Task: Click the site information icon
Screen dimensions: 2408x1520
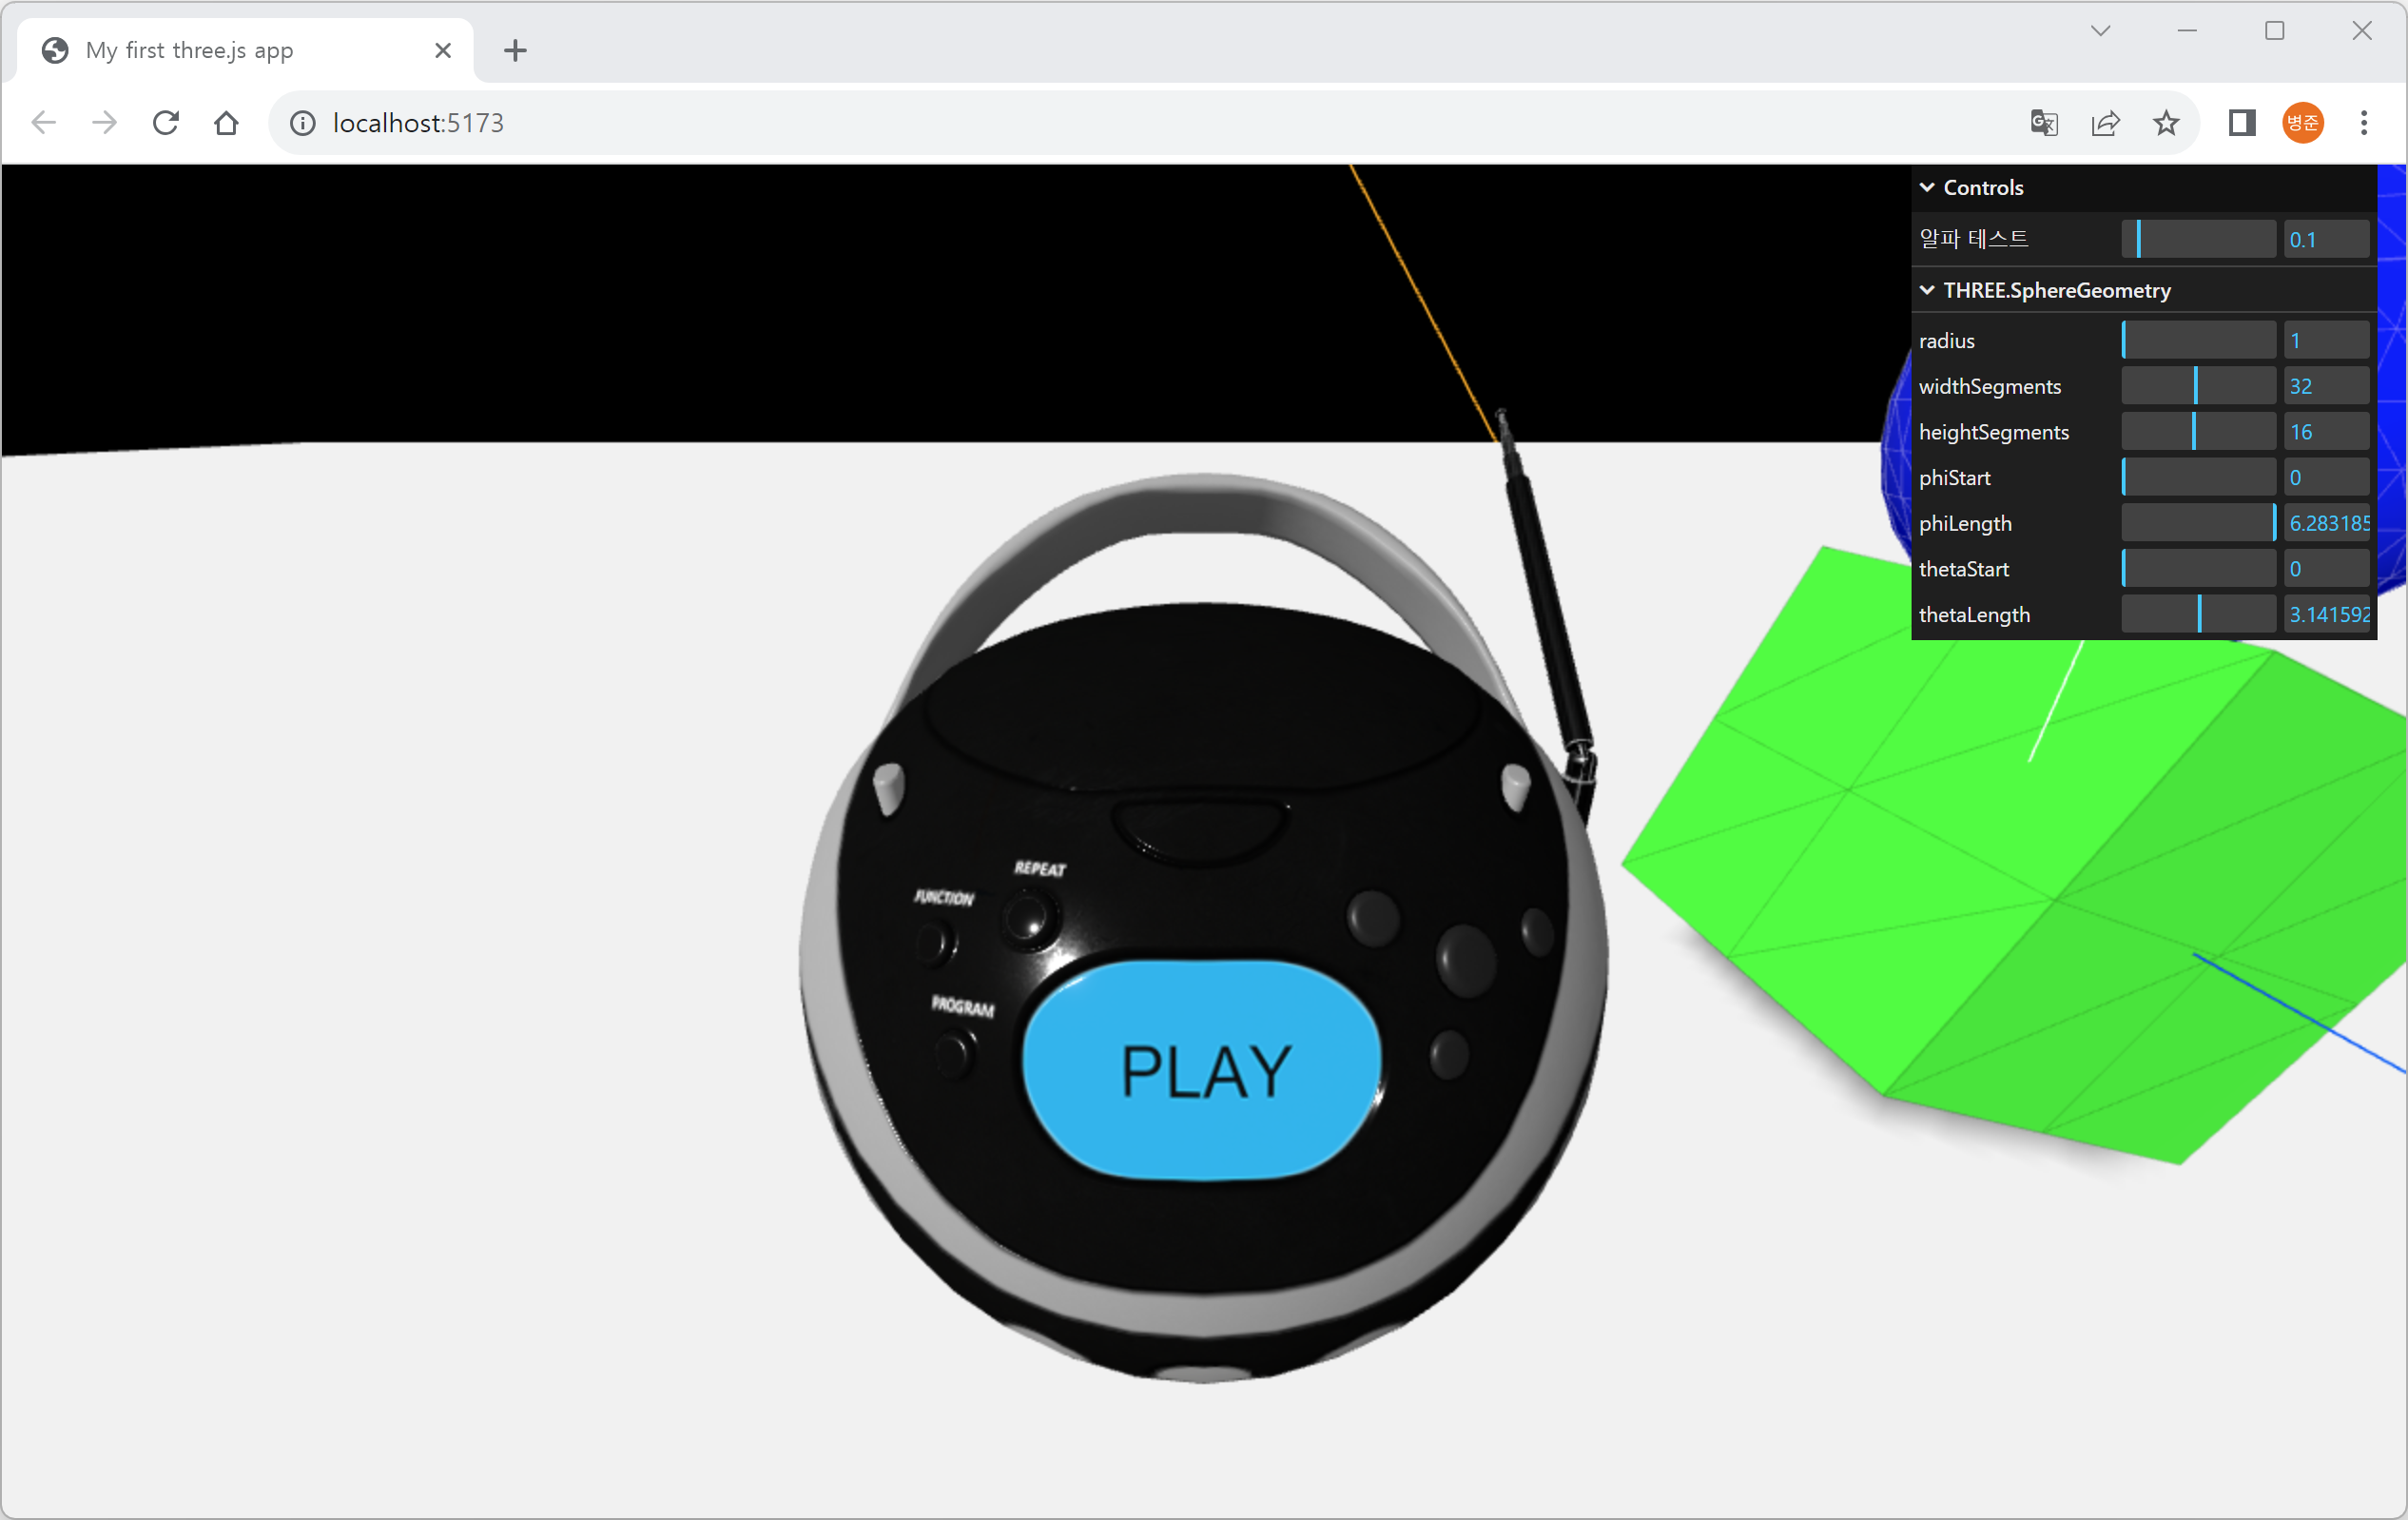Action: click(303, 123)
